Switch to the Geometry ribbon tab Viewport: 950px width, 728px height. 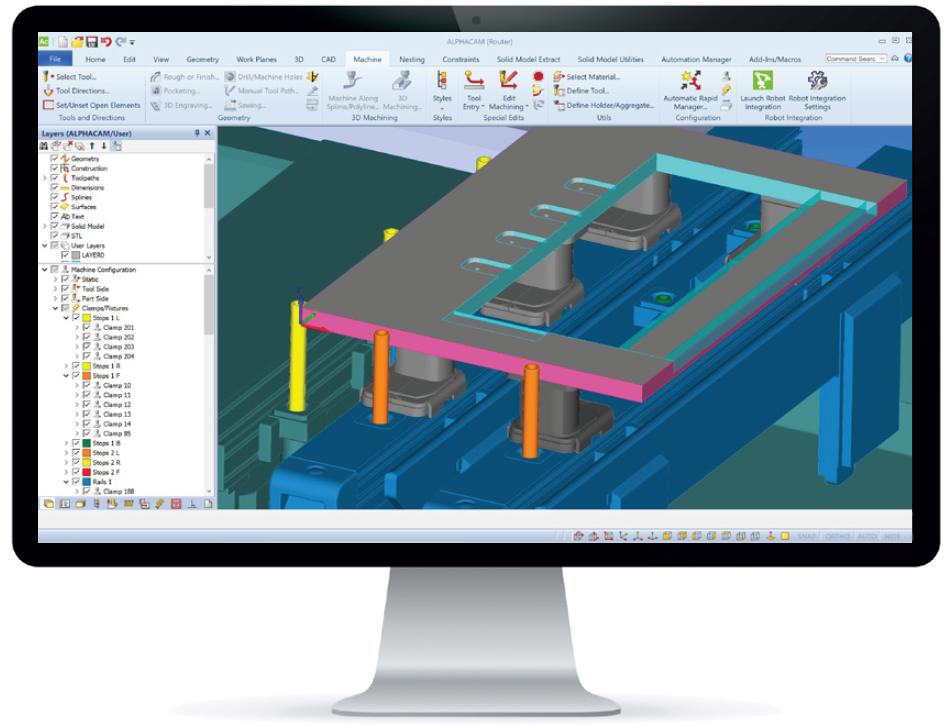click(x=202, y=59)
